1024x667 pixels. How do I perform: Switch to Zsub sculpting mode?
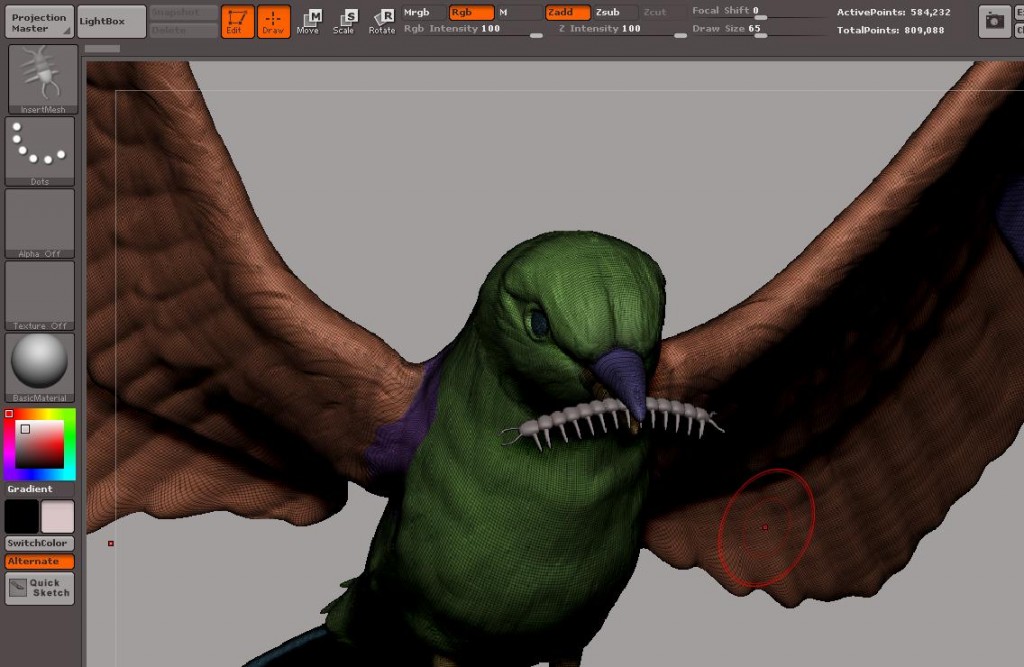tap(608, 12)
